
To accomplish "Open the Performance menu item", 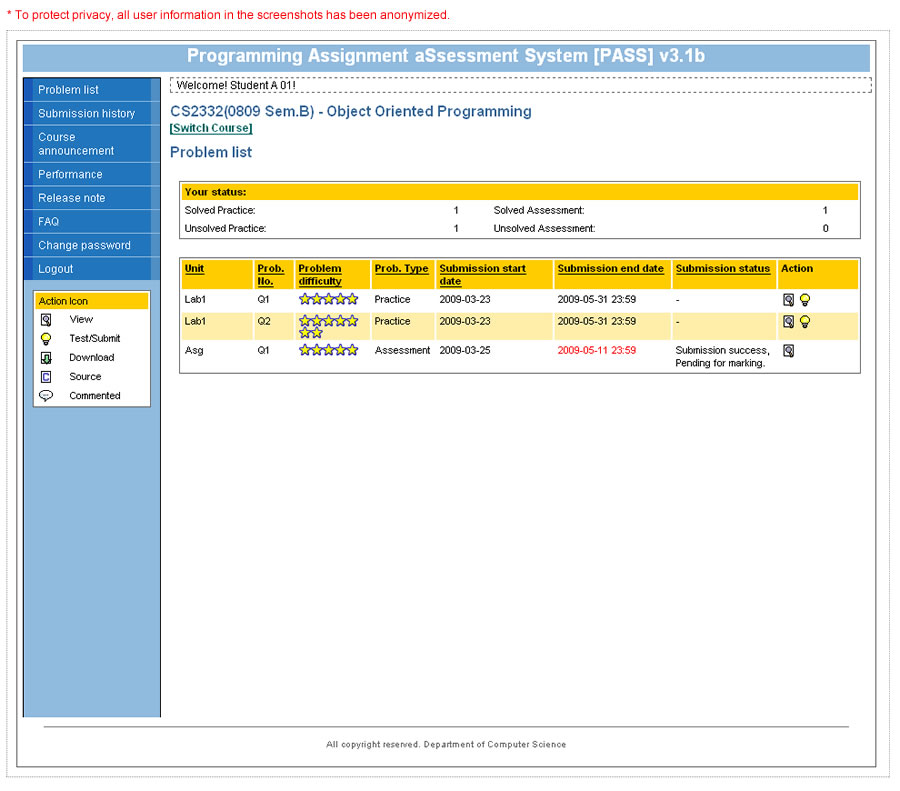I will pos(70,174).
